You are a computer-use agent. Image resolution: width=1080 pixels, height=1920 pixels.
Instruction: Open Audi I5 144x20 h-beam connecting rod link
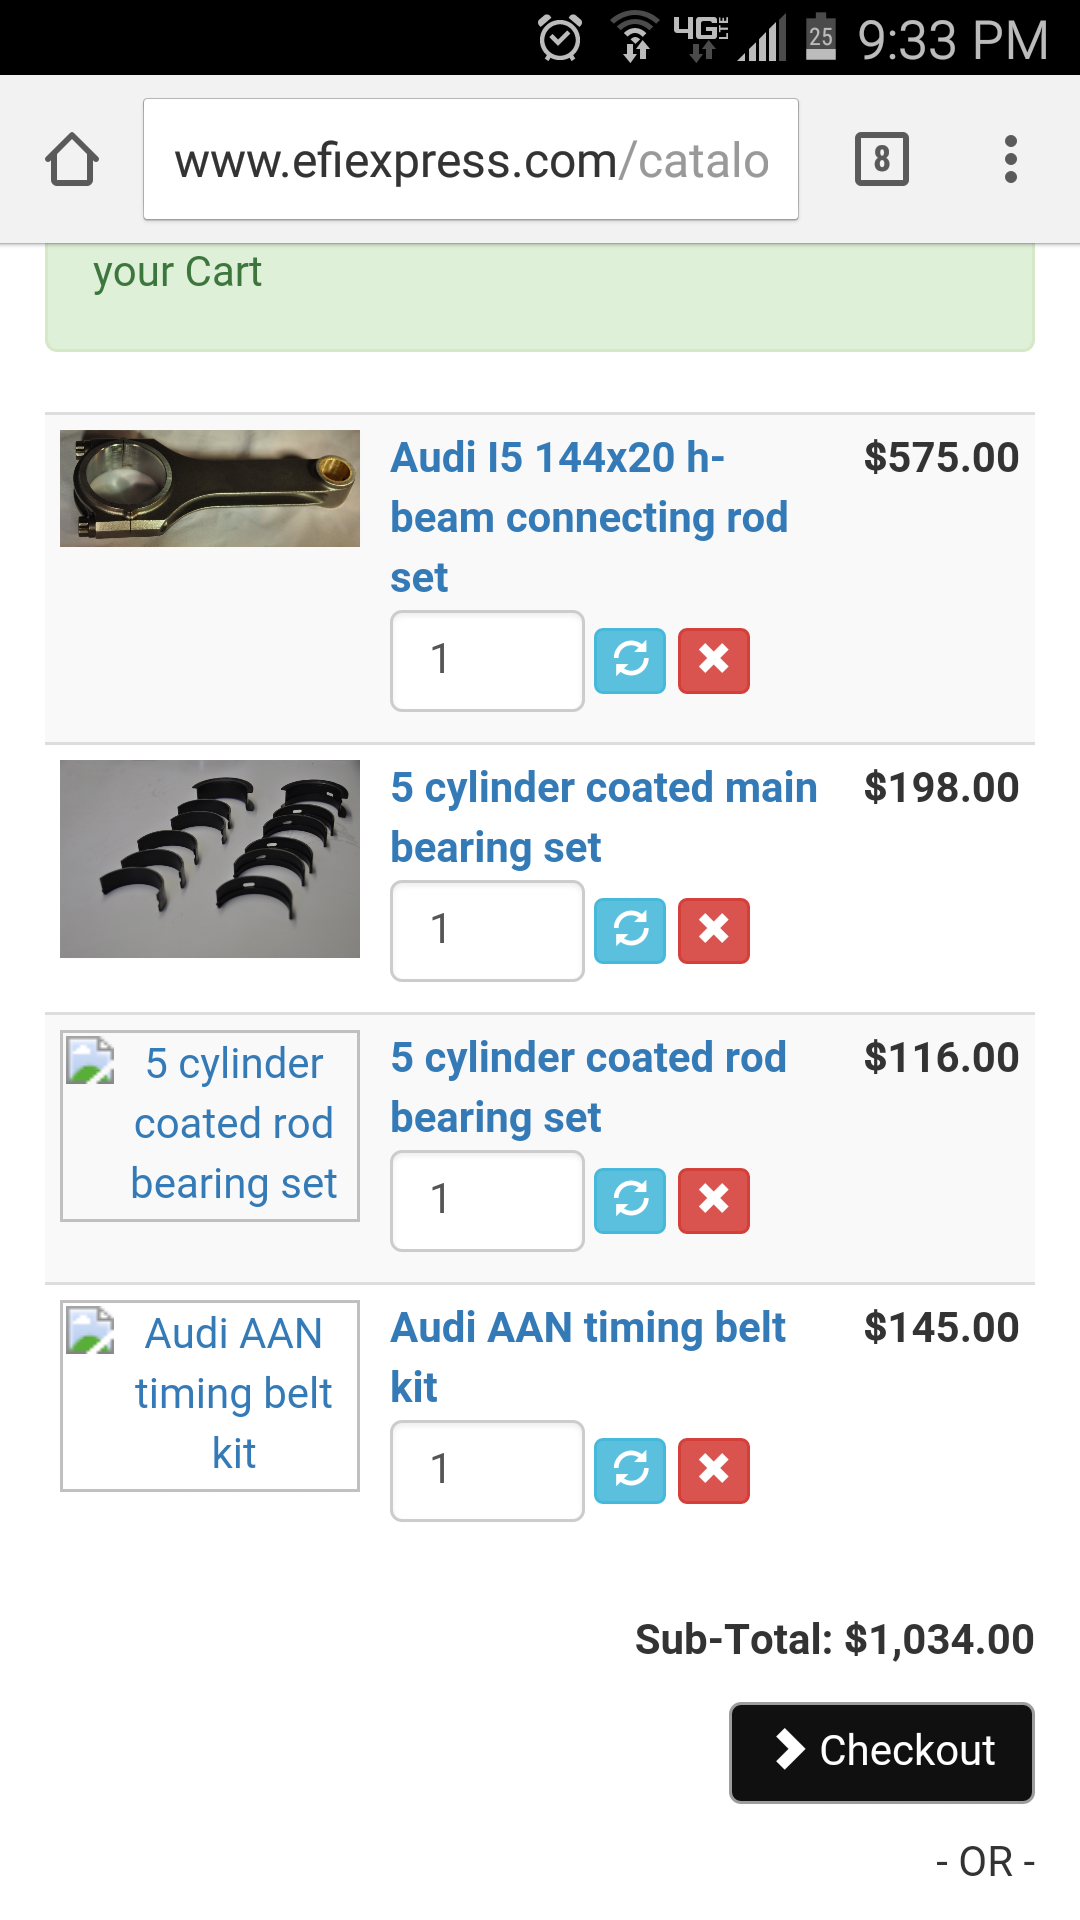[x=588, y=517]
